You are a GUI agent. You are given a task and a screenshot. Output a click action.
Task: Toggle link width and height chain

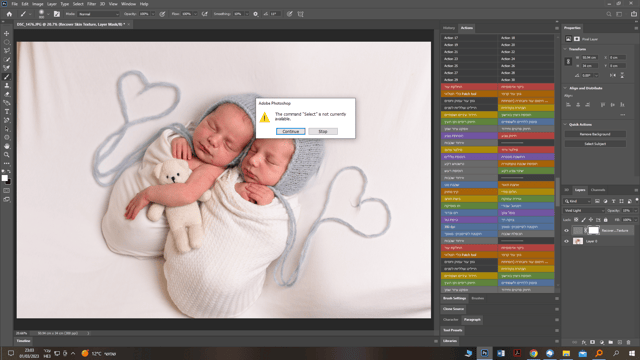[568, 62]
